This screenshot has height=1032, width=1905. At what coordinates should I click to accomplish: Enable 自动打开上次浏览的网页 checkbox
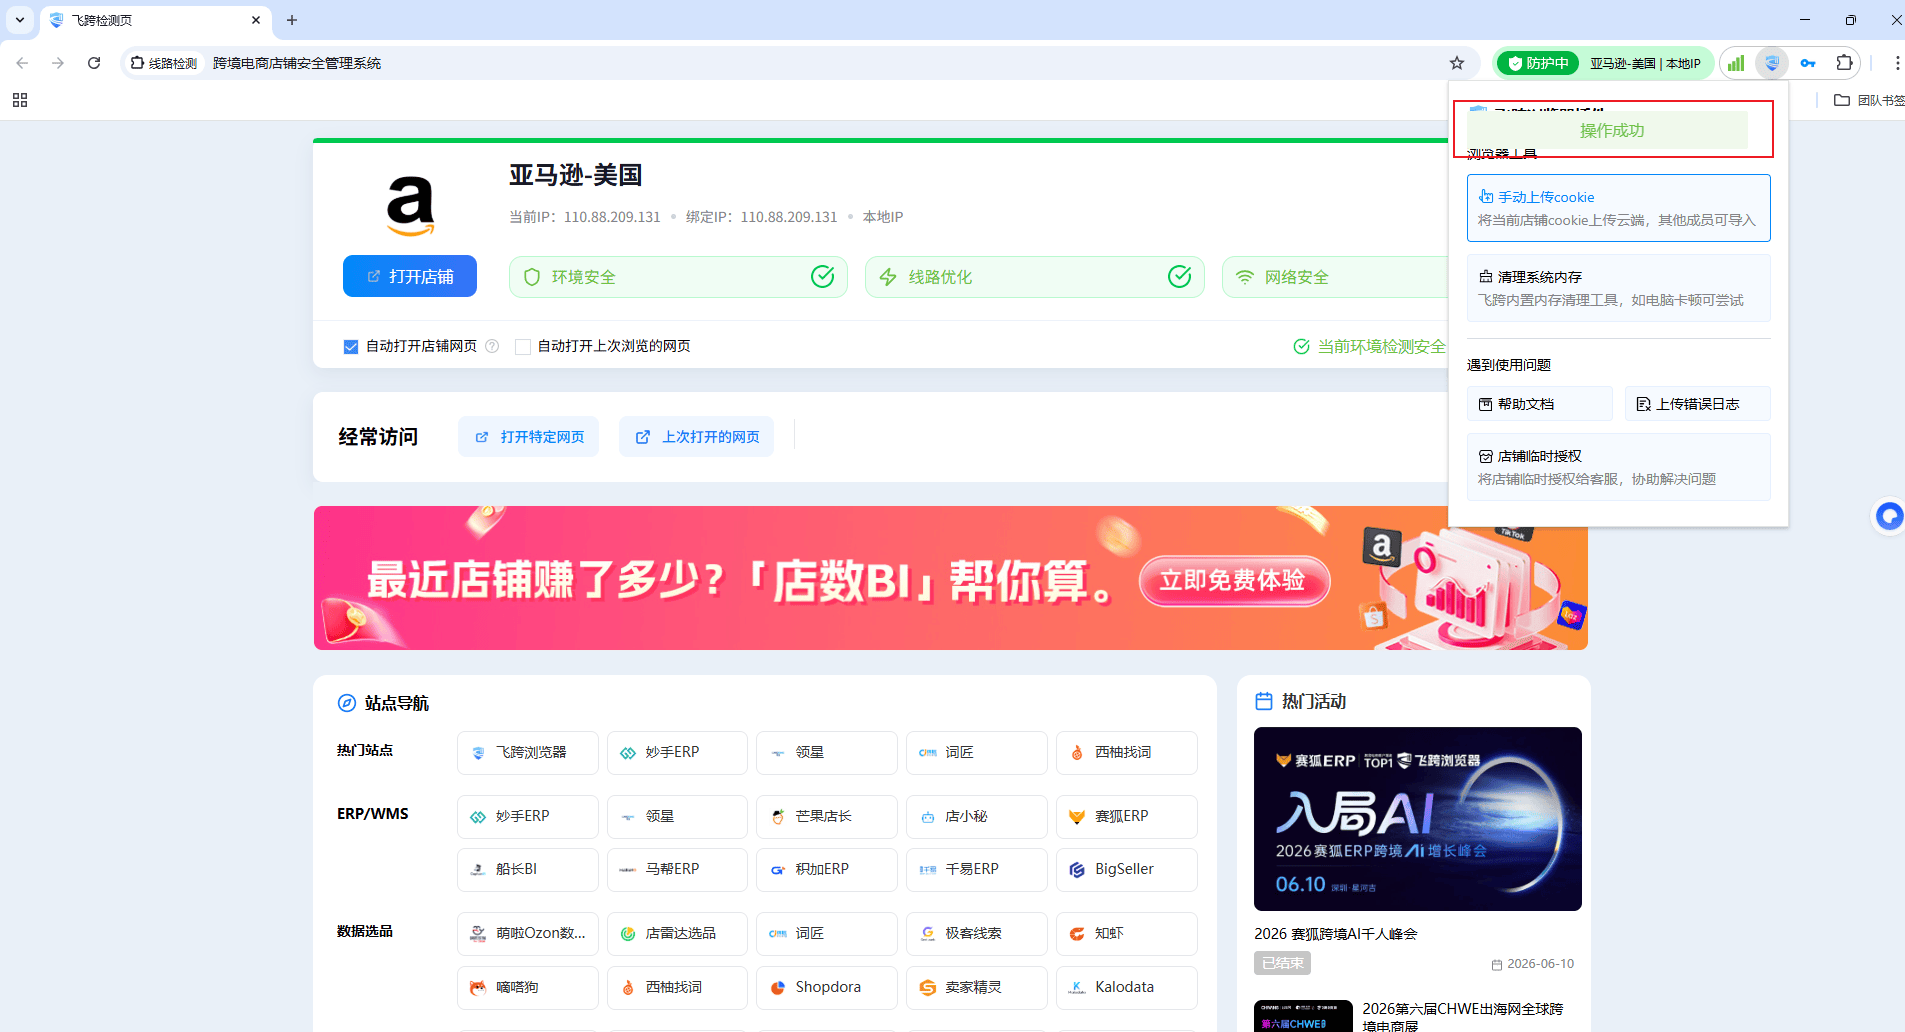coord(523,347)
